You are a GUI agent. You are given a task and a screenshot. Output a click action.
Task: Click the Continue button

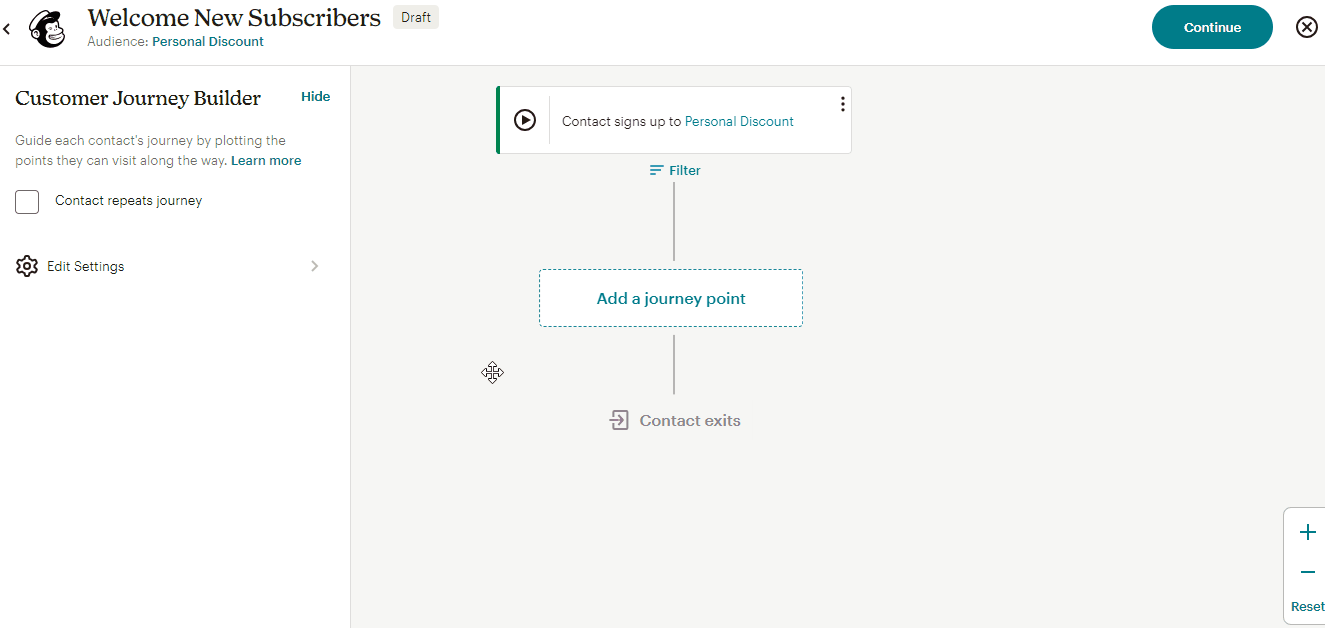pos(1212,27)
